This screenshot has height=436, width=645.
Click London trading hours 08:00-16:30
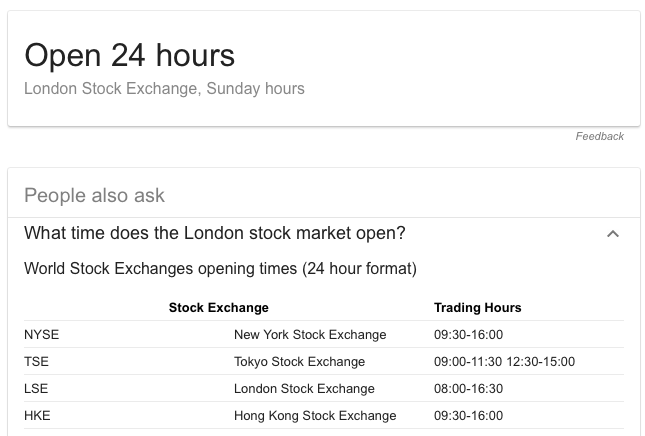point(468,388)
